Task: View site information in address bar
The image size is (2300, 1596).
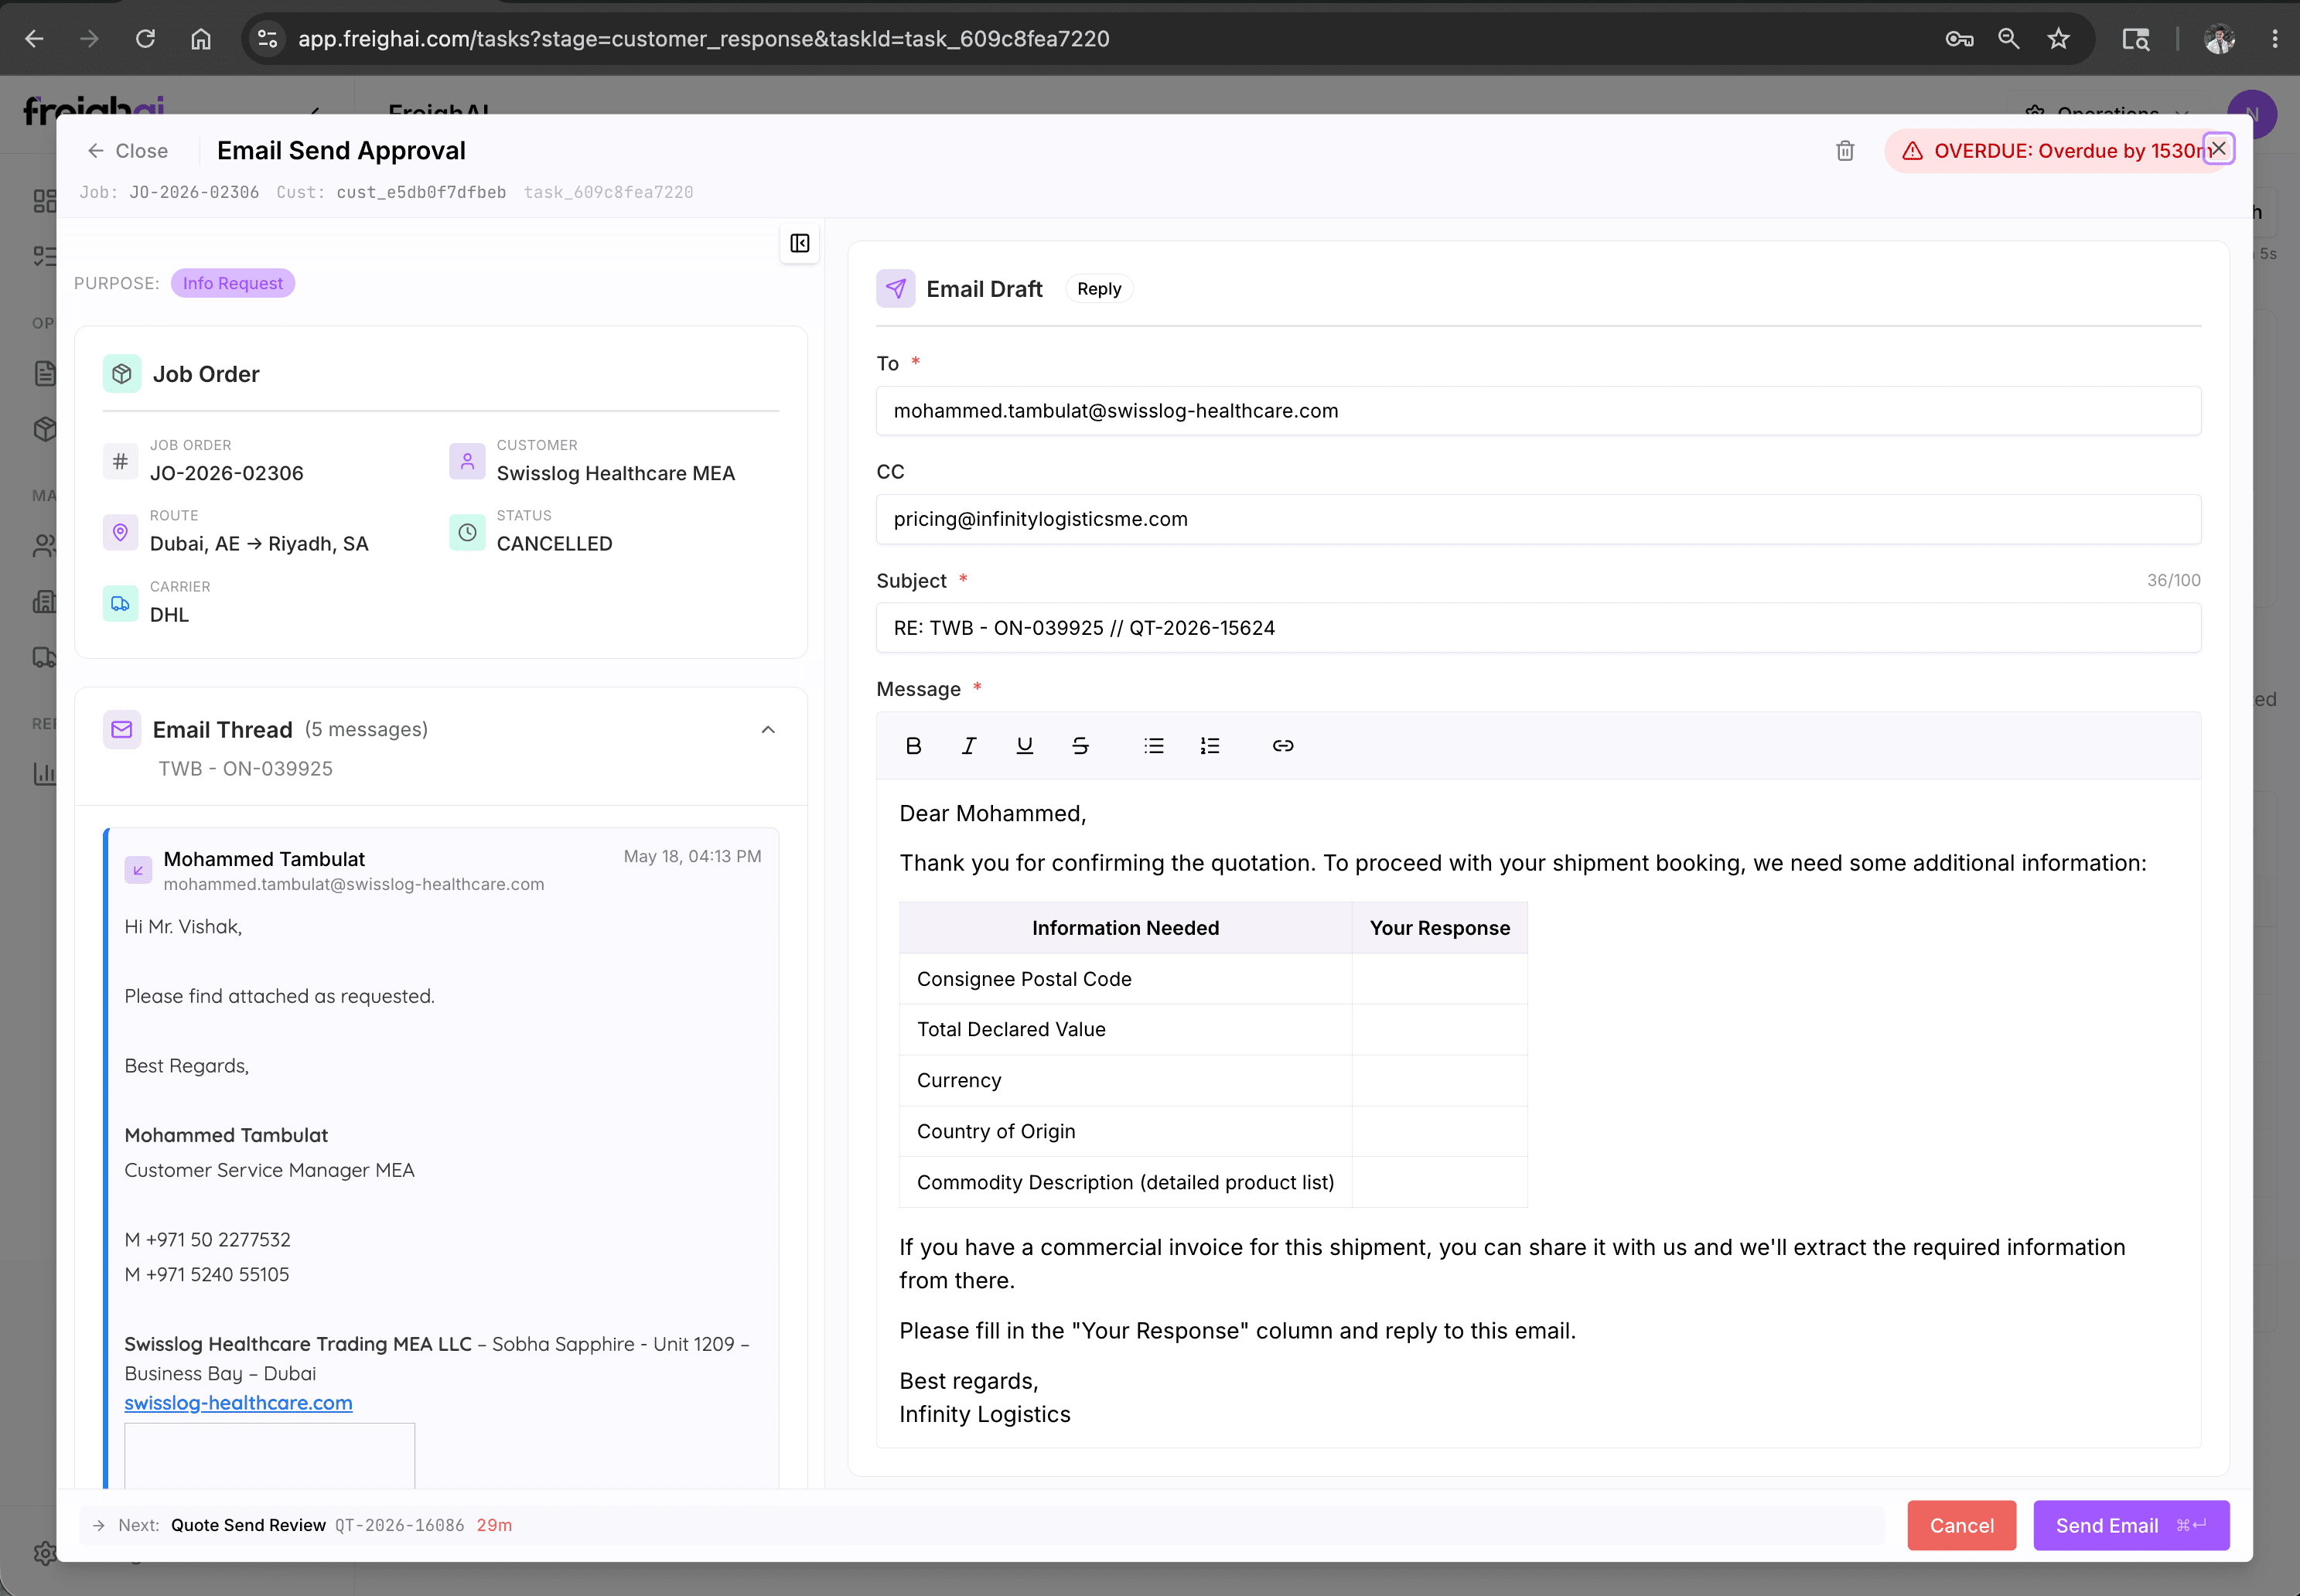Action: pos(267,39)
